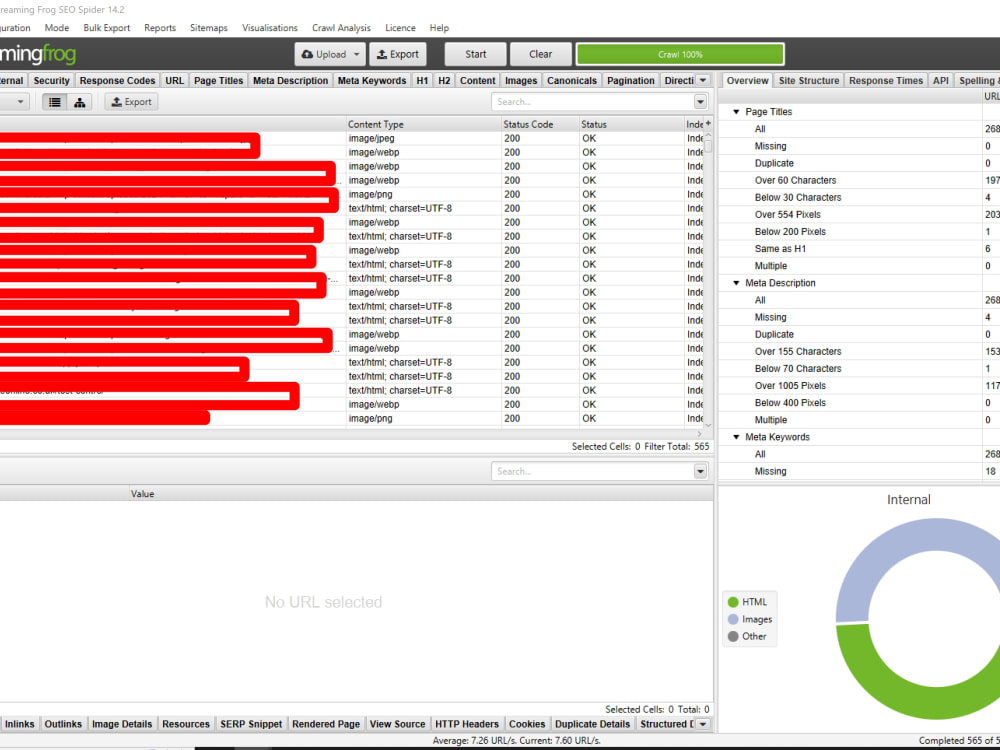Image resolution: width=1000 pixels, height=750 pixels.
Task: Switch to the Pagination tab
Action: 631,80
